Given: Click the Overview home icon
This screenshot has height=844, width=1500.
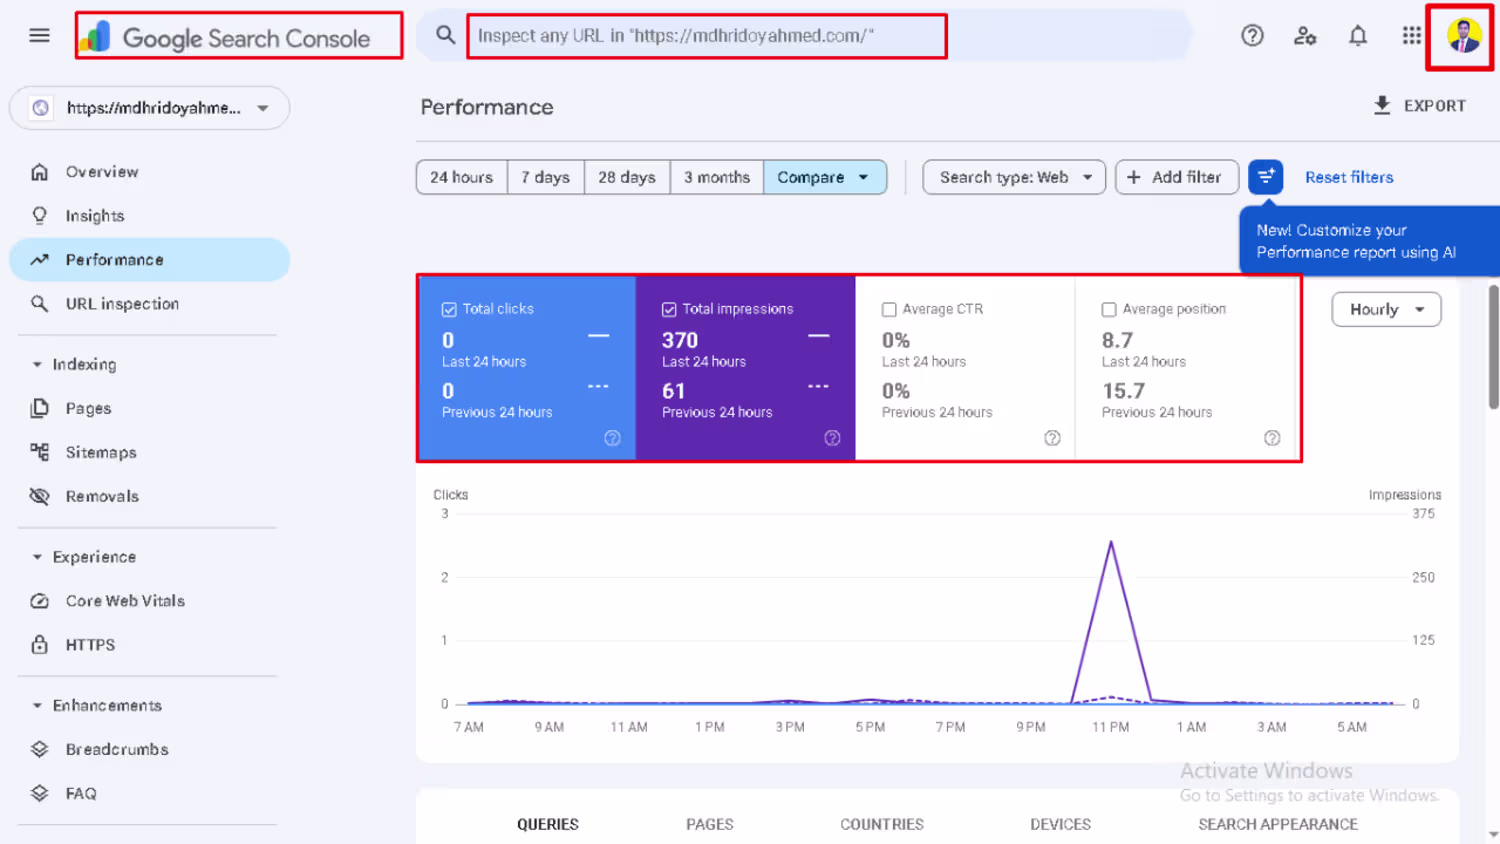Looking at the screenshot, I should [40, 172].
